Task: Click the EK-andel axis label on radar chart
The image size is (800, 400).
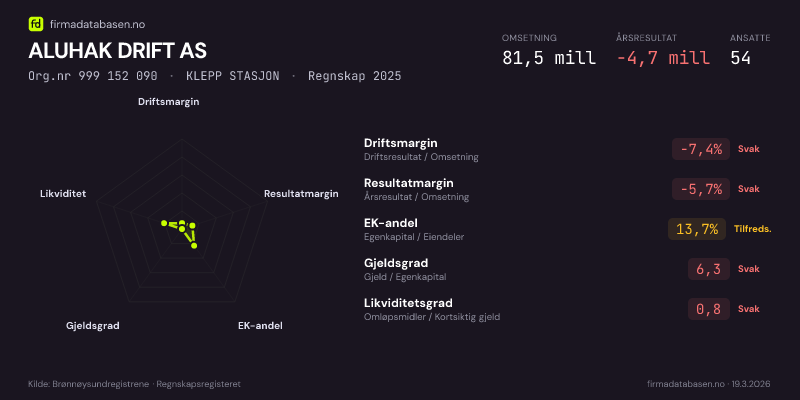Action: [260, 326]
